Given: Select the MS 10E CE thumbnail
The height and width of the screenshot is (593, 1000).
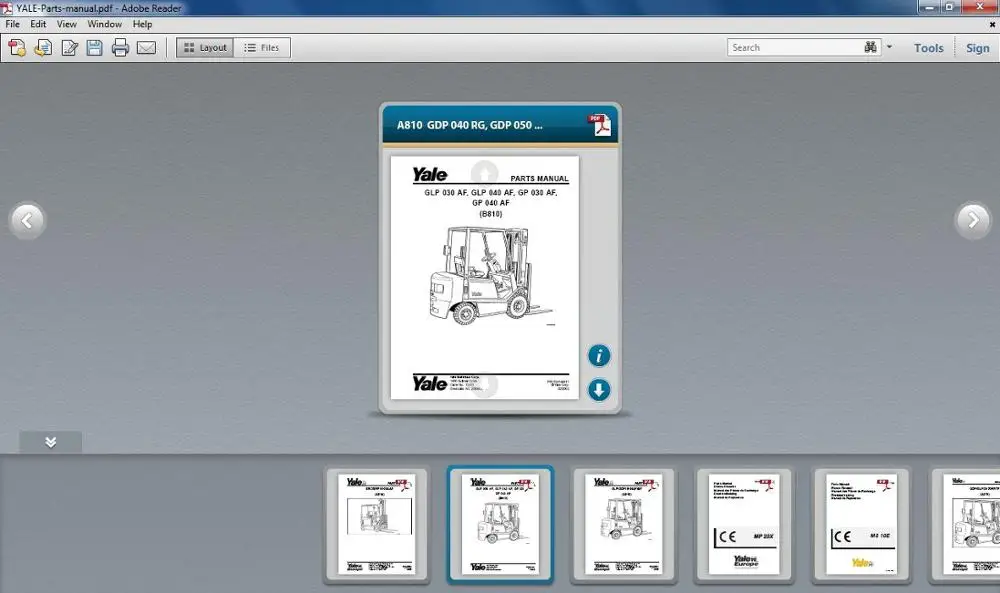Looking at the screenshot, I should click(x=862, y=524).
